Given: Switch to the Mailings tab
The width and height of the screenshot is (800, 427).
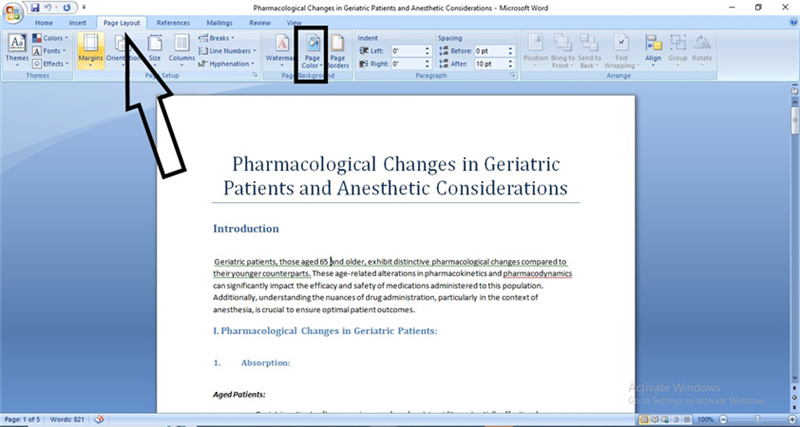Looking at the screenshot, I should click(219, 23).
